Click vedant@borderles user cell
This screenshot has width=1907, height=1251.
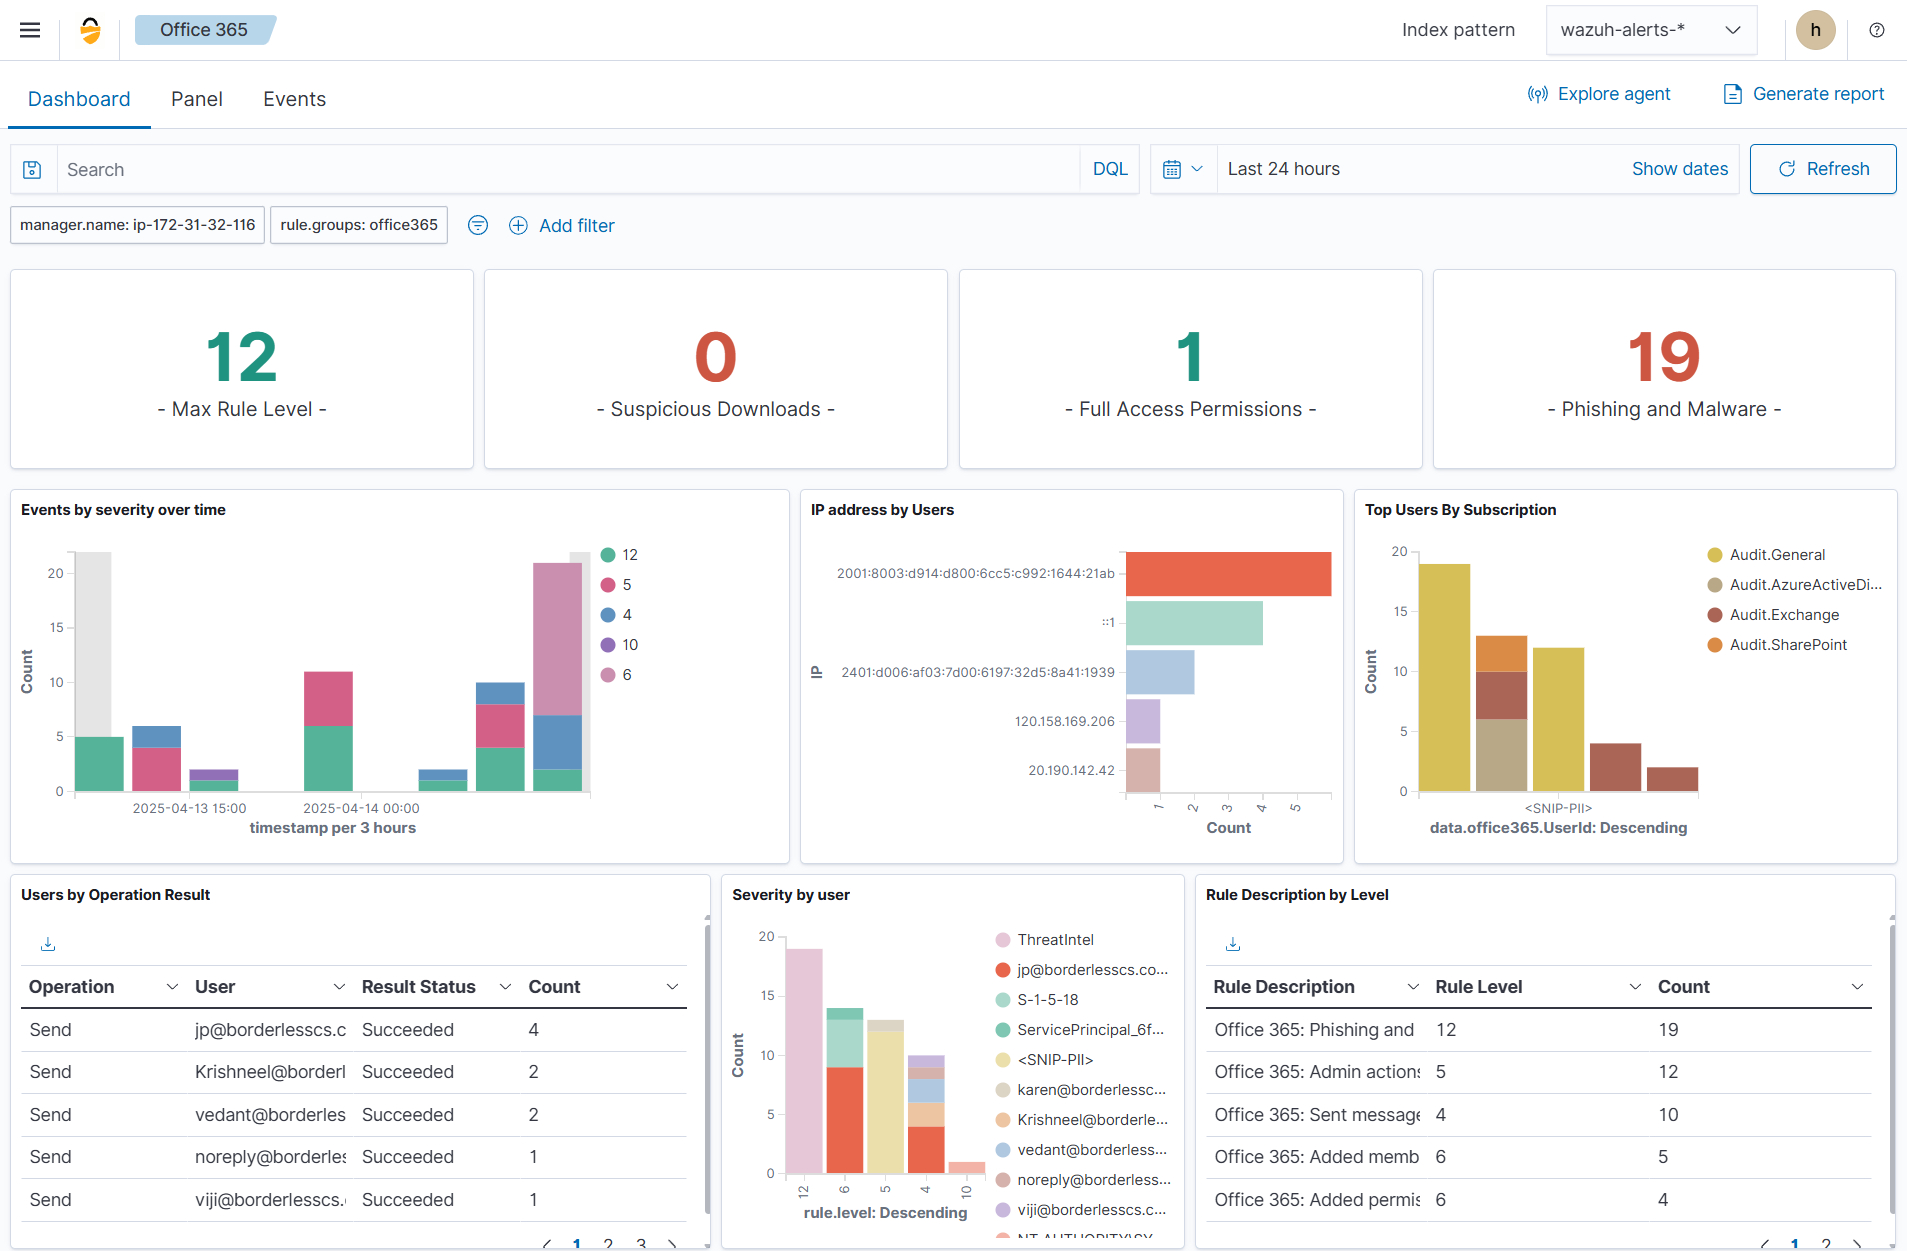(270, 1115)
